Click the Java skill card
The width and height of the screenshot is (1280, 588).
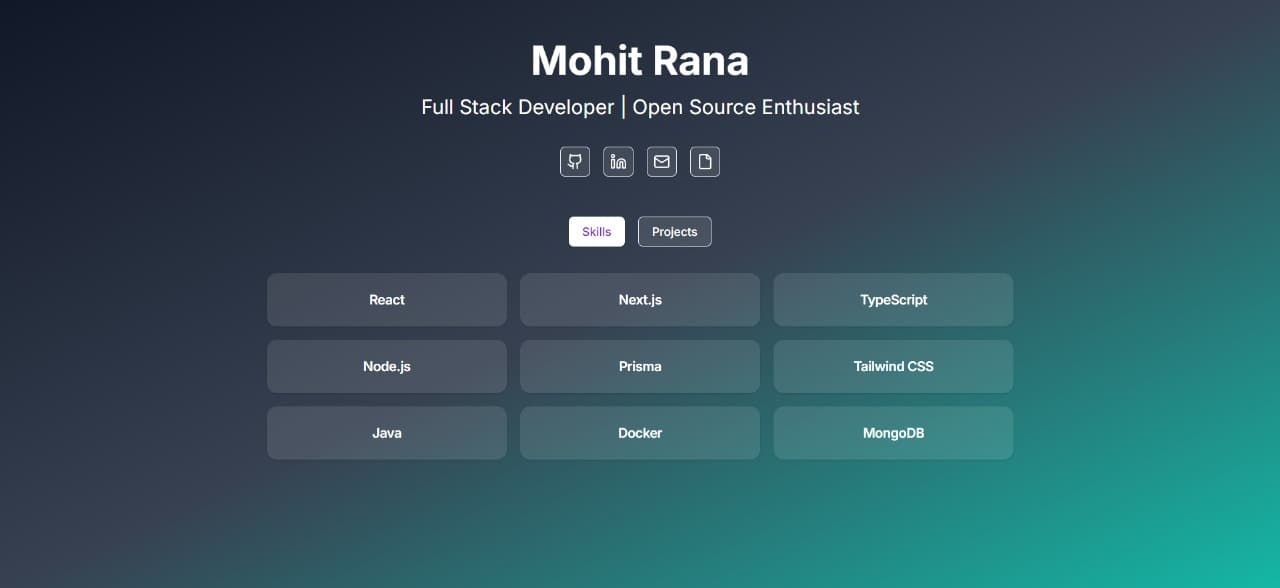tap(387, 433)
